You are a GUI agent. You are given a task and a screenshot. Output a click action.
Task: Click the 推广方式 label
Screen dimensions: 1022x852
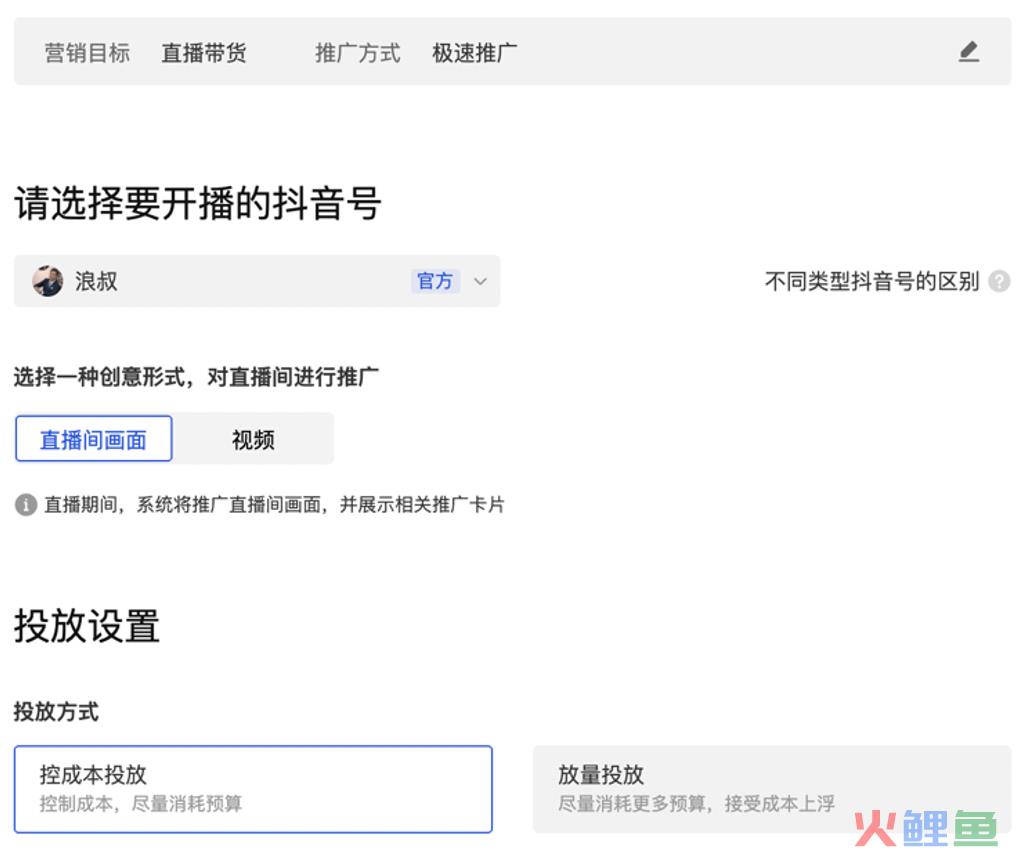pyautogui.click(x=357, y=53)
